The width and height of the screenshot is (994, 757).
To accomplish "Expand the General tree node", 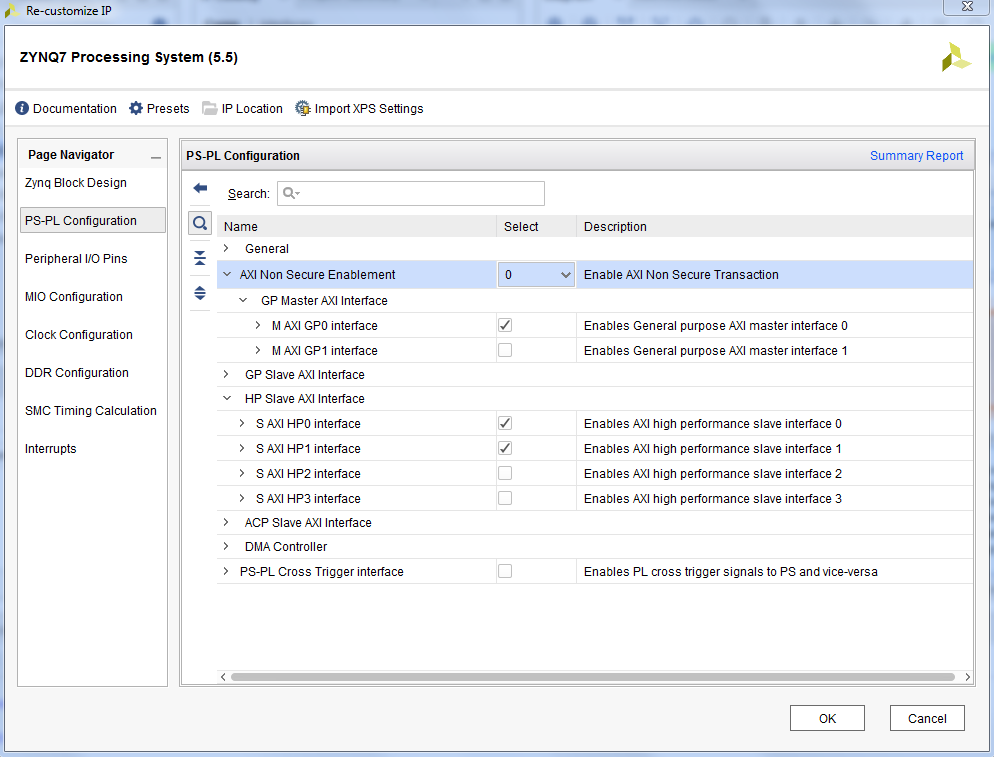I will [226, 248].
